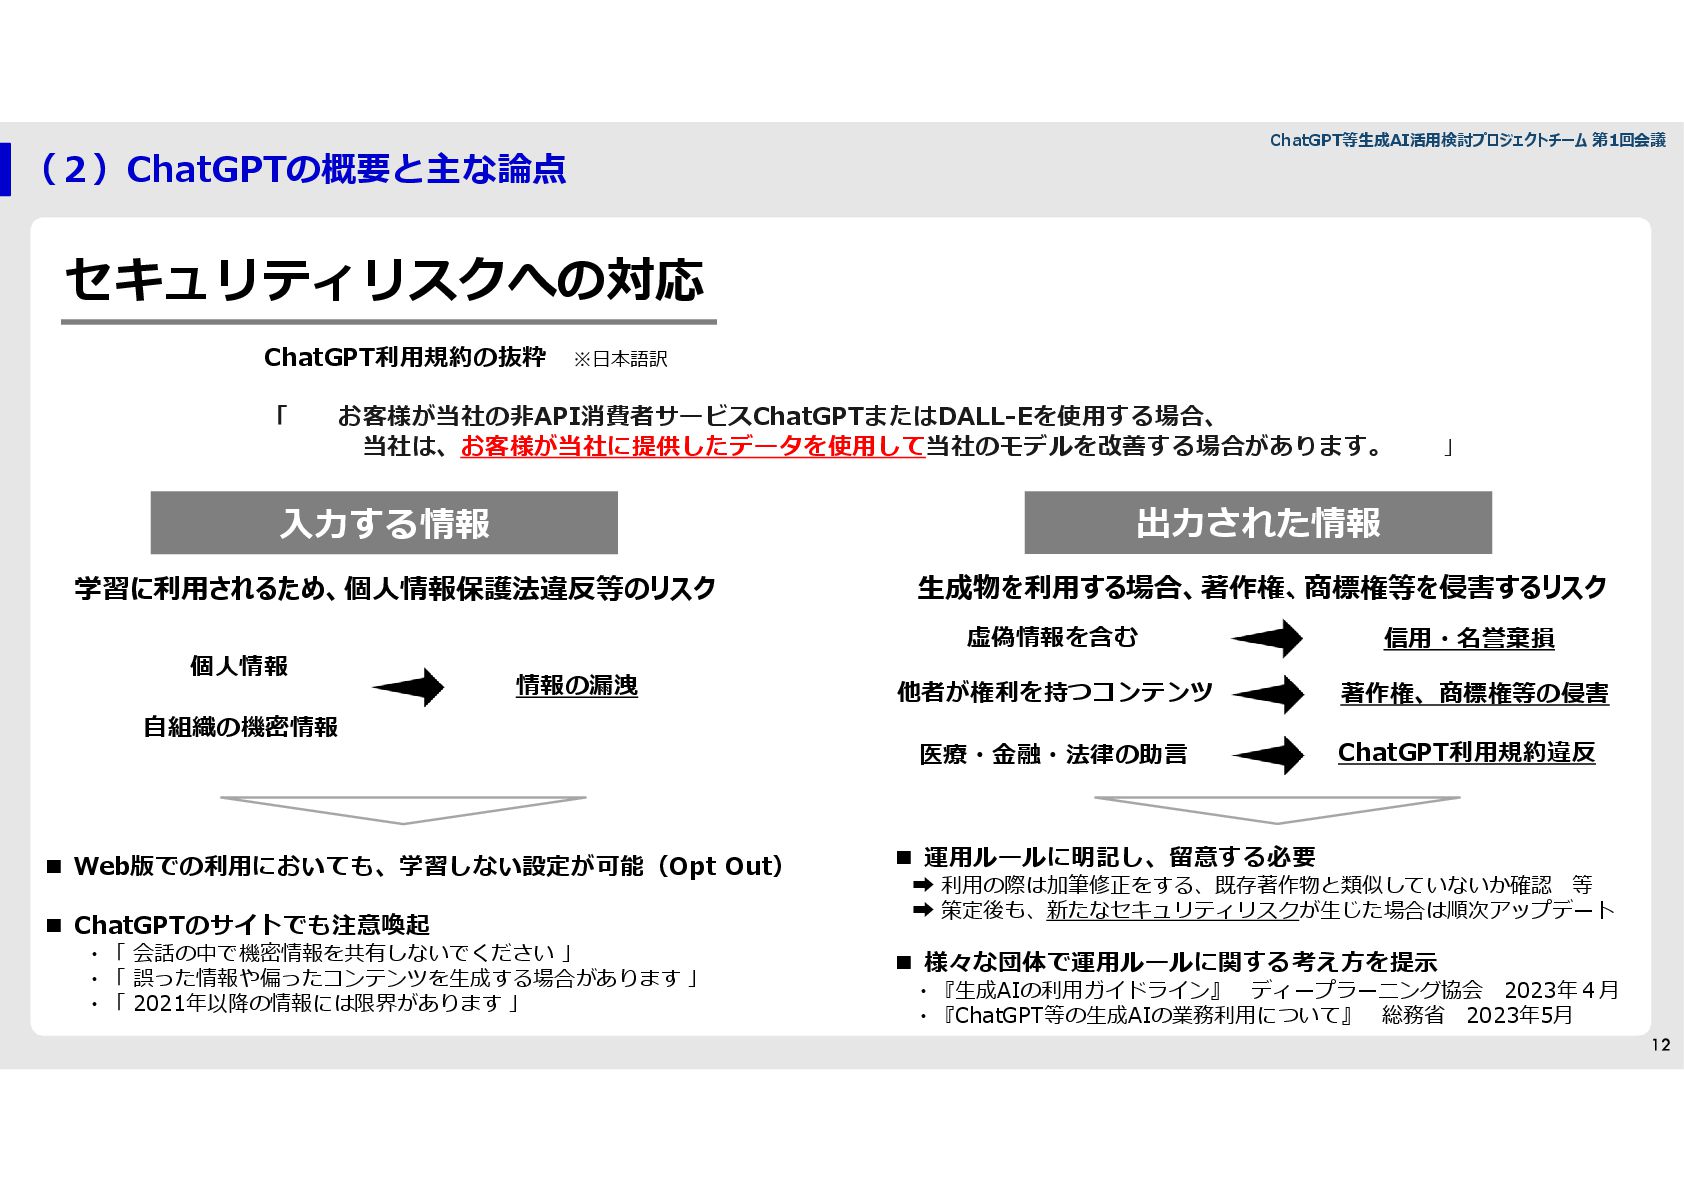This screenshot has height=1191, width=1684.
Task: Click the underlined text '情報の漏洩'
Action: 577,685
